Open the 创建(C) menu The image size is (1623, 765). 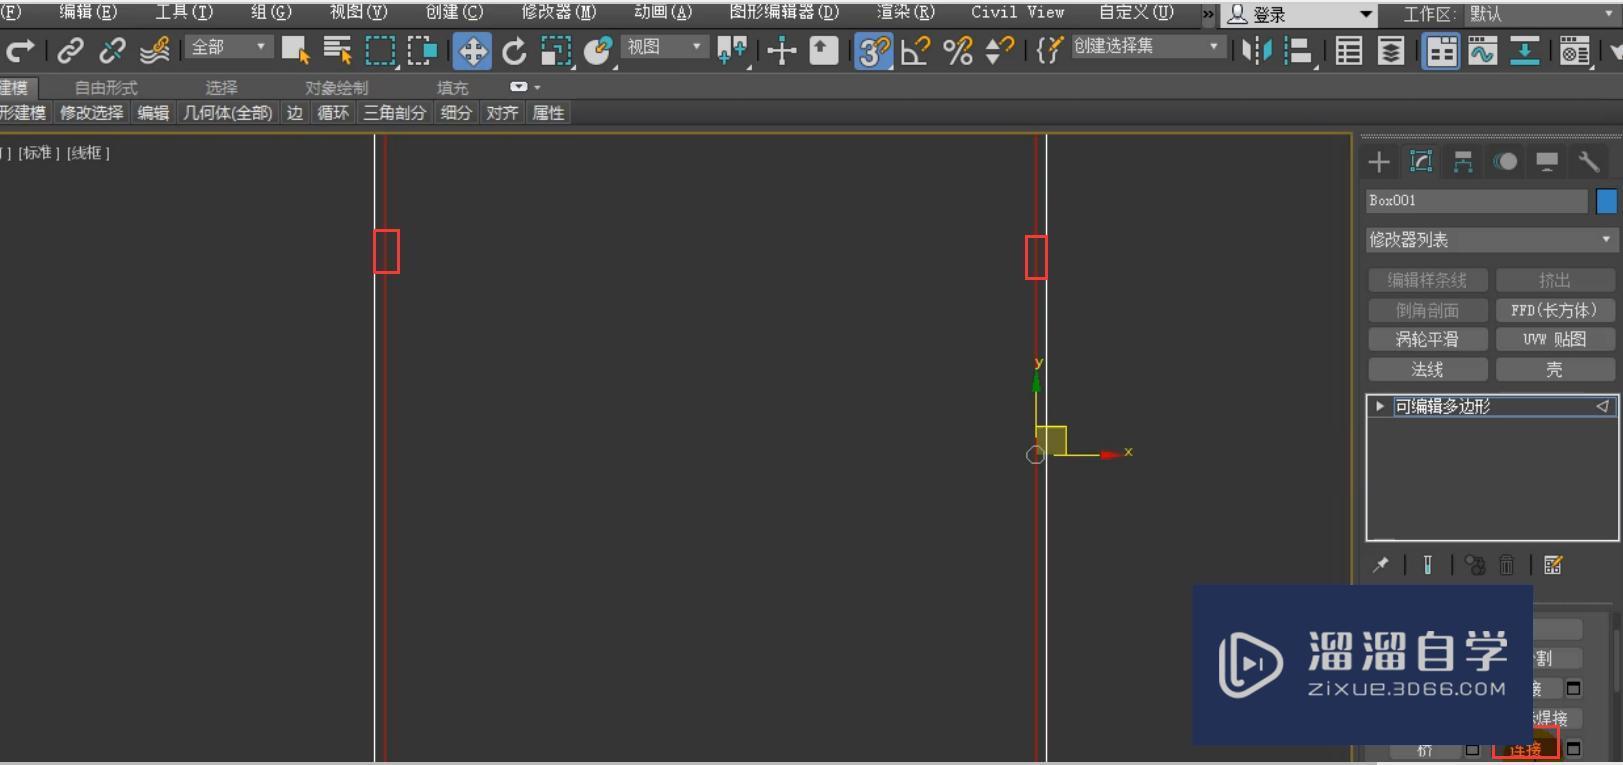[x=455, y=13]
